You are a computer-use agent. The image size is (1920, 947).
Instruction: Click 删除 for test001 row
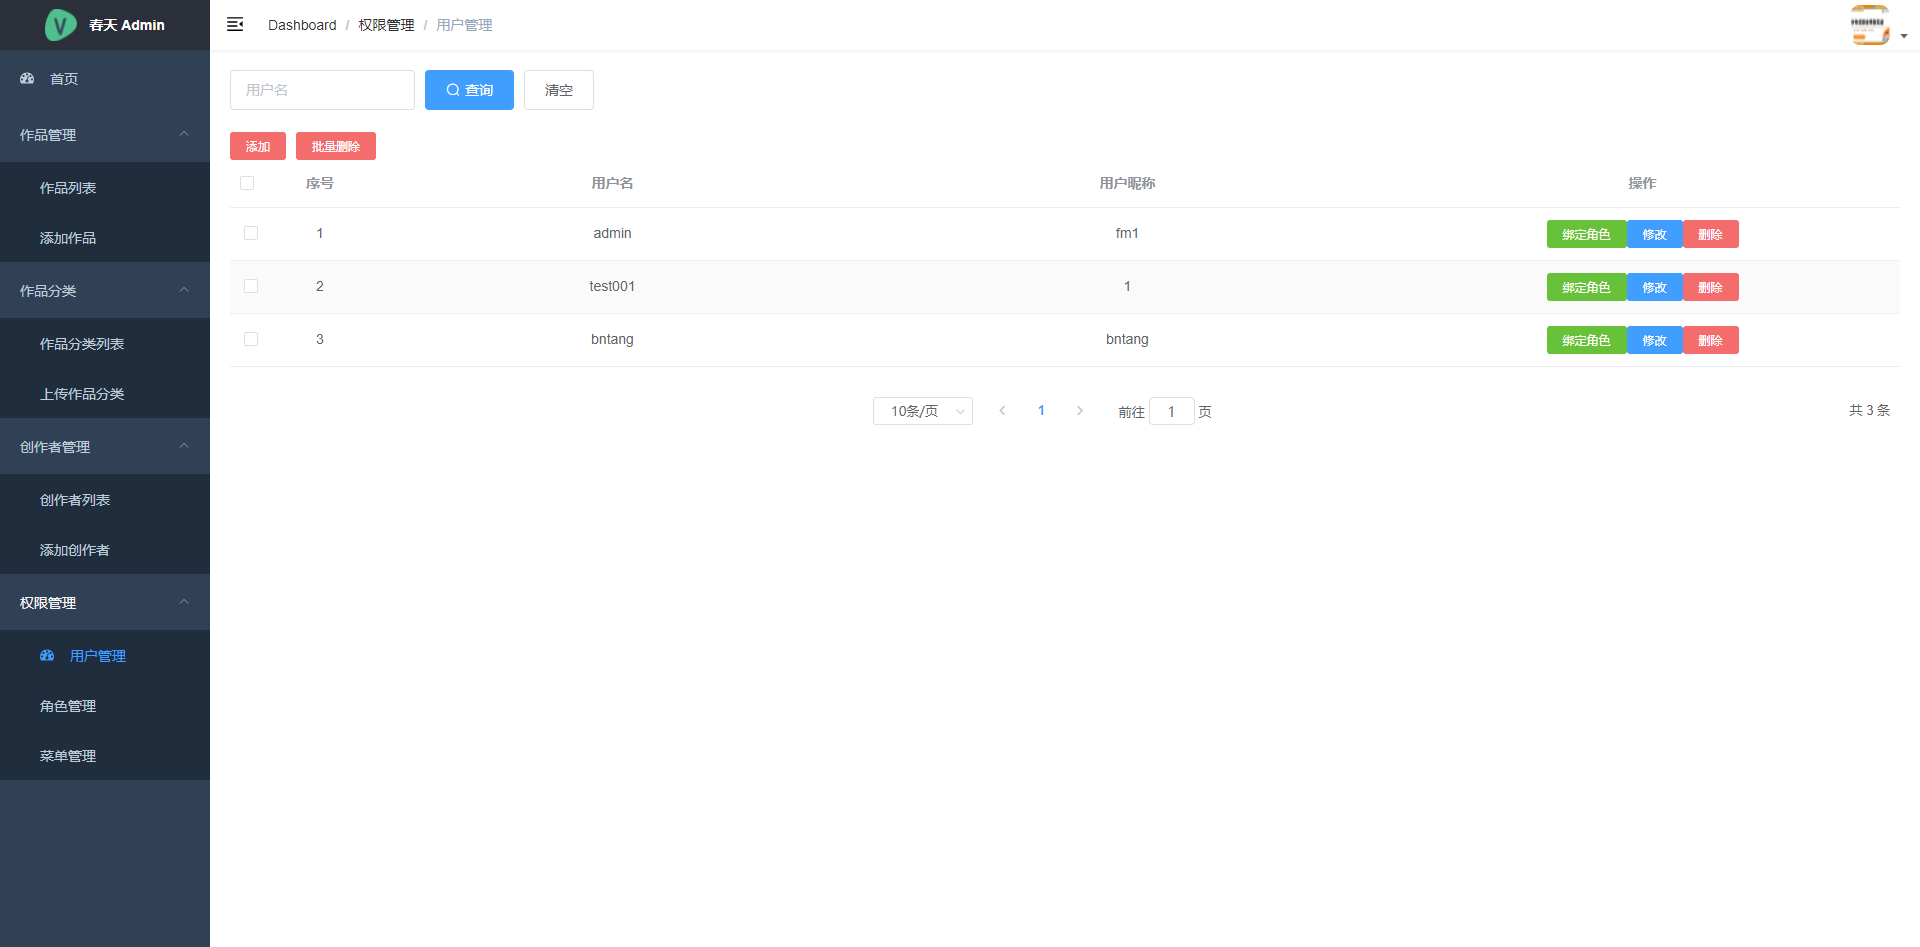point(1711,287)
